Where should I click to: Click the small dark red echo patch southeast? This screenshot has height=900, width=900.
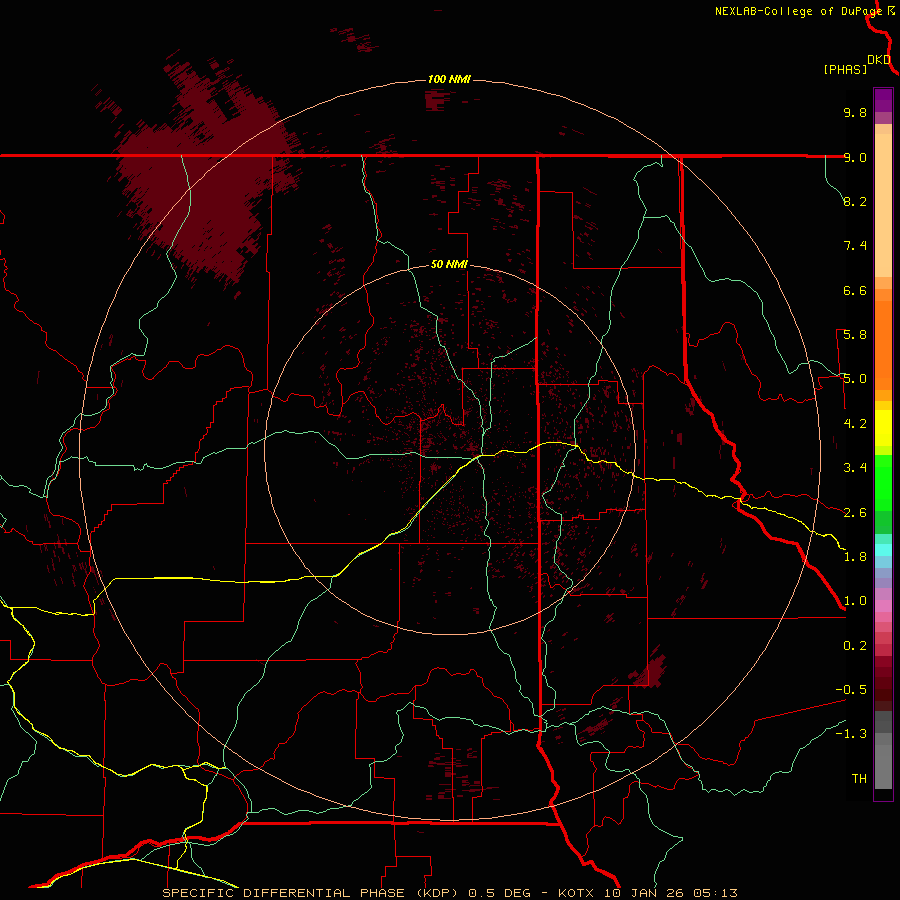coord(652,672)
